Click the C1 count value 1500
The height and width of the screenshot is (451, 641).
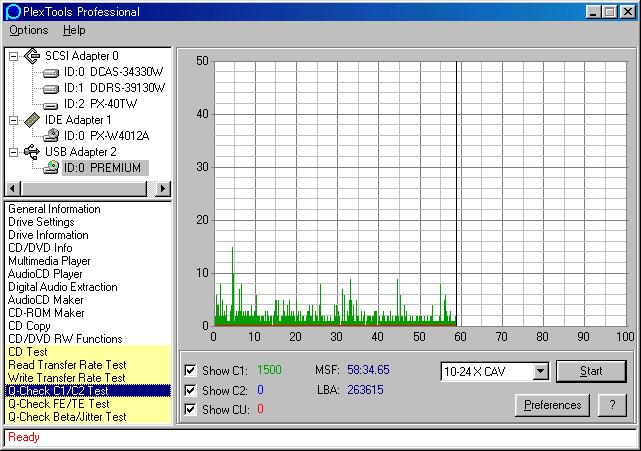click(x=269, y=370)
